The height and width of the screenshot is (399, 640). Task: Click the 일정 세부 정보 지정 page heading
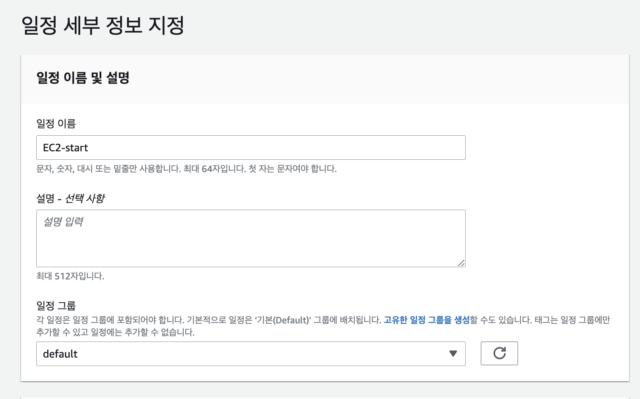point(103,25)
